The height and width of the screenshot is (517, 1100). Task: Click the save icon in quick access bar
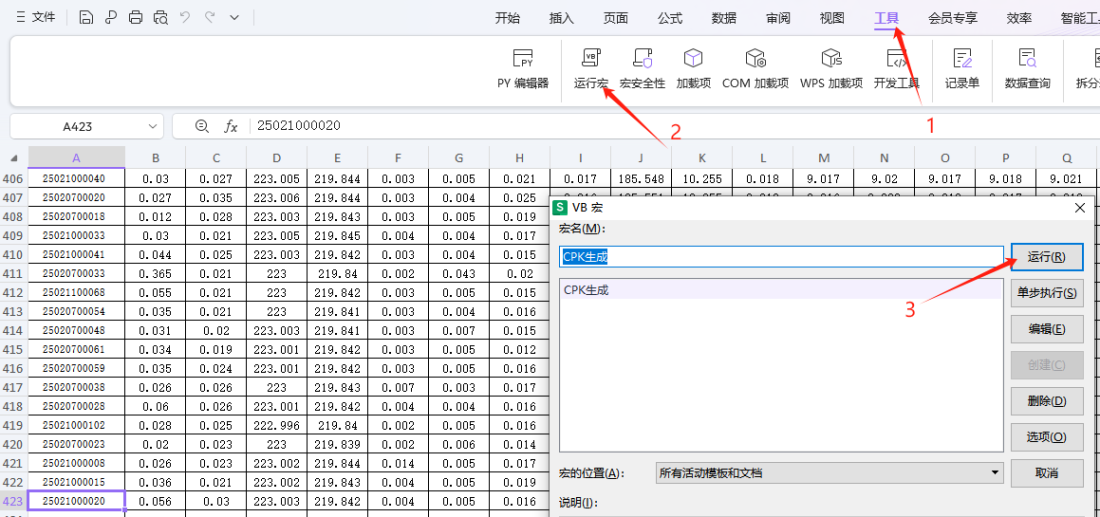point(86,18)
